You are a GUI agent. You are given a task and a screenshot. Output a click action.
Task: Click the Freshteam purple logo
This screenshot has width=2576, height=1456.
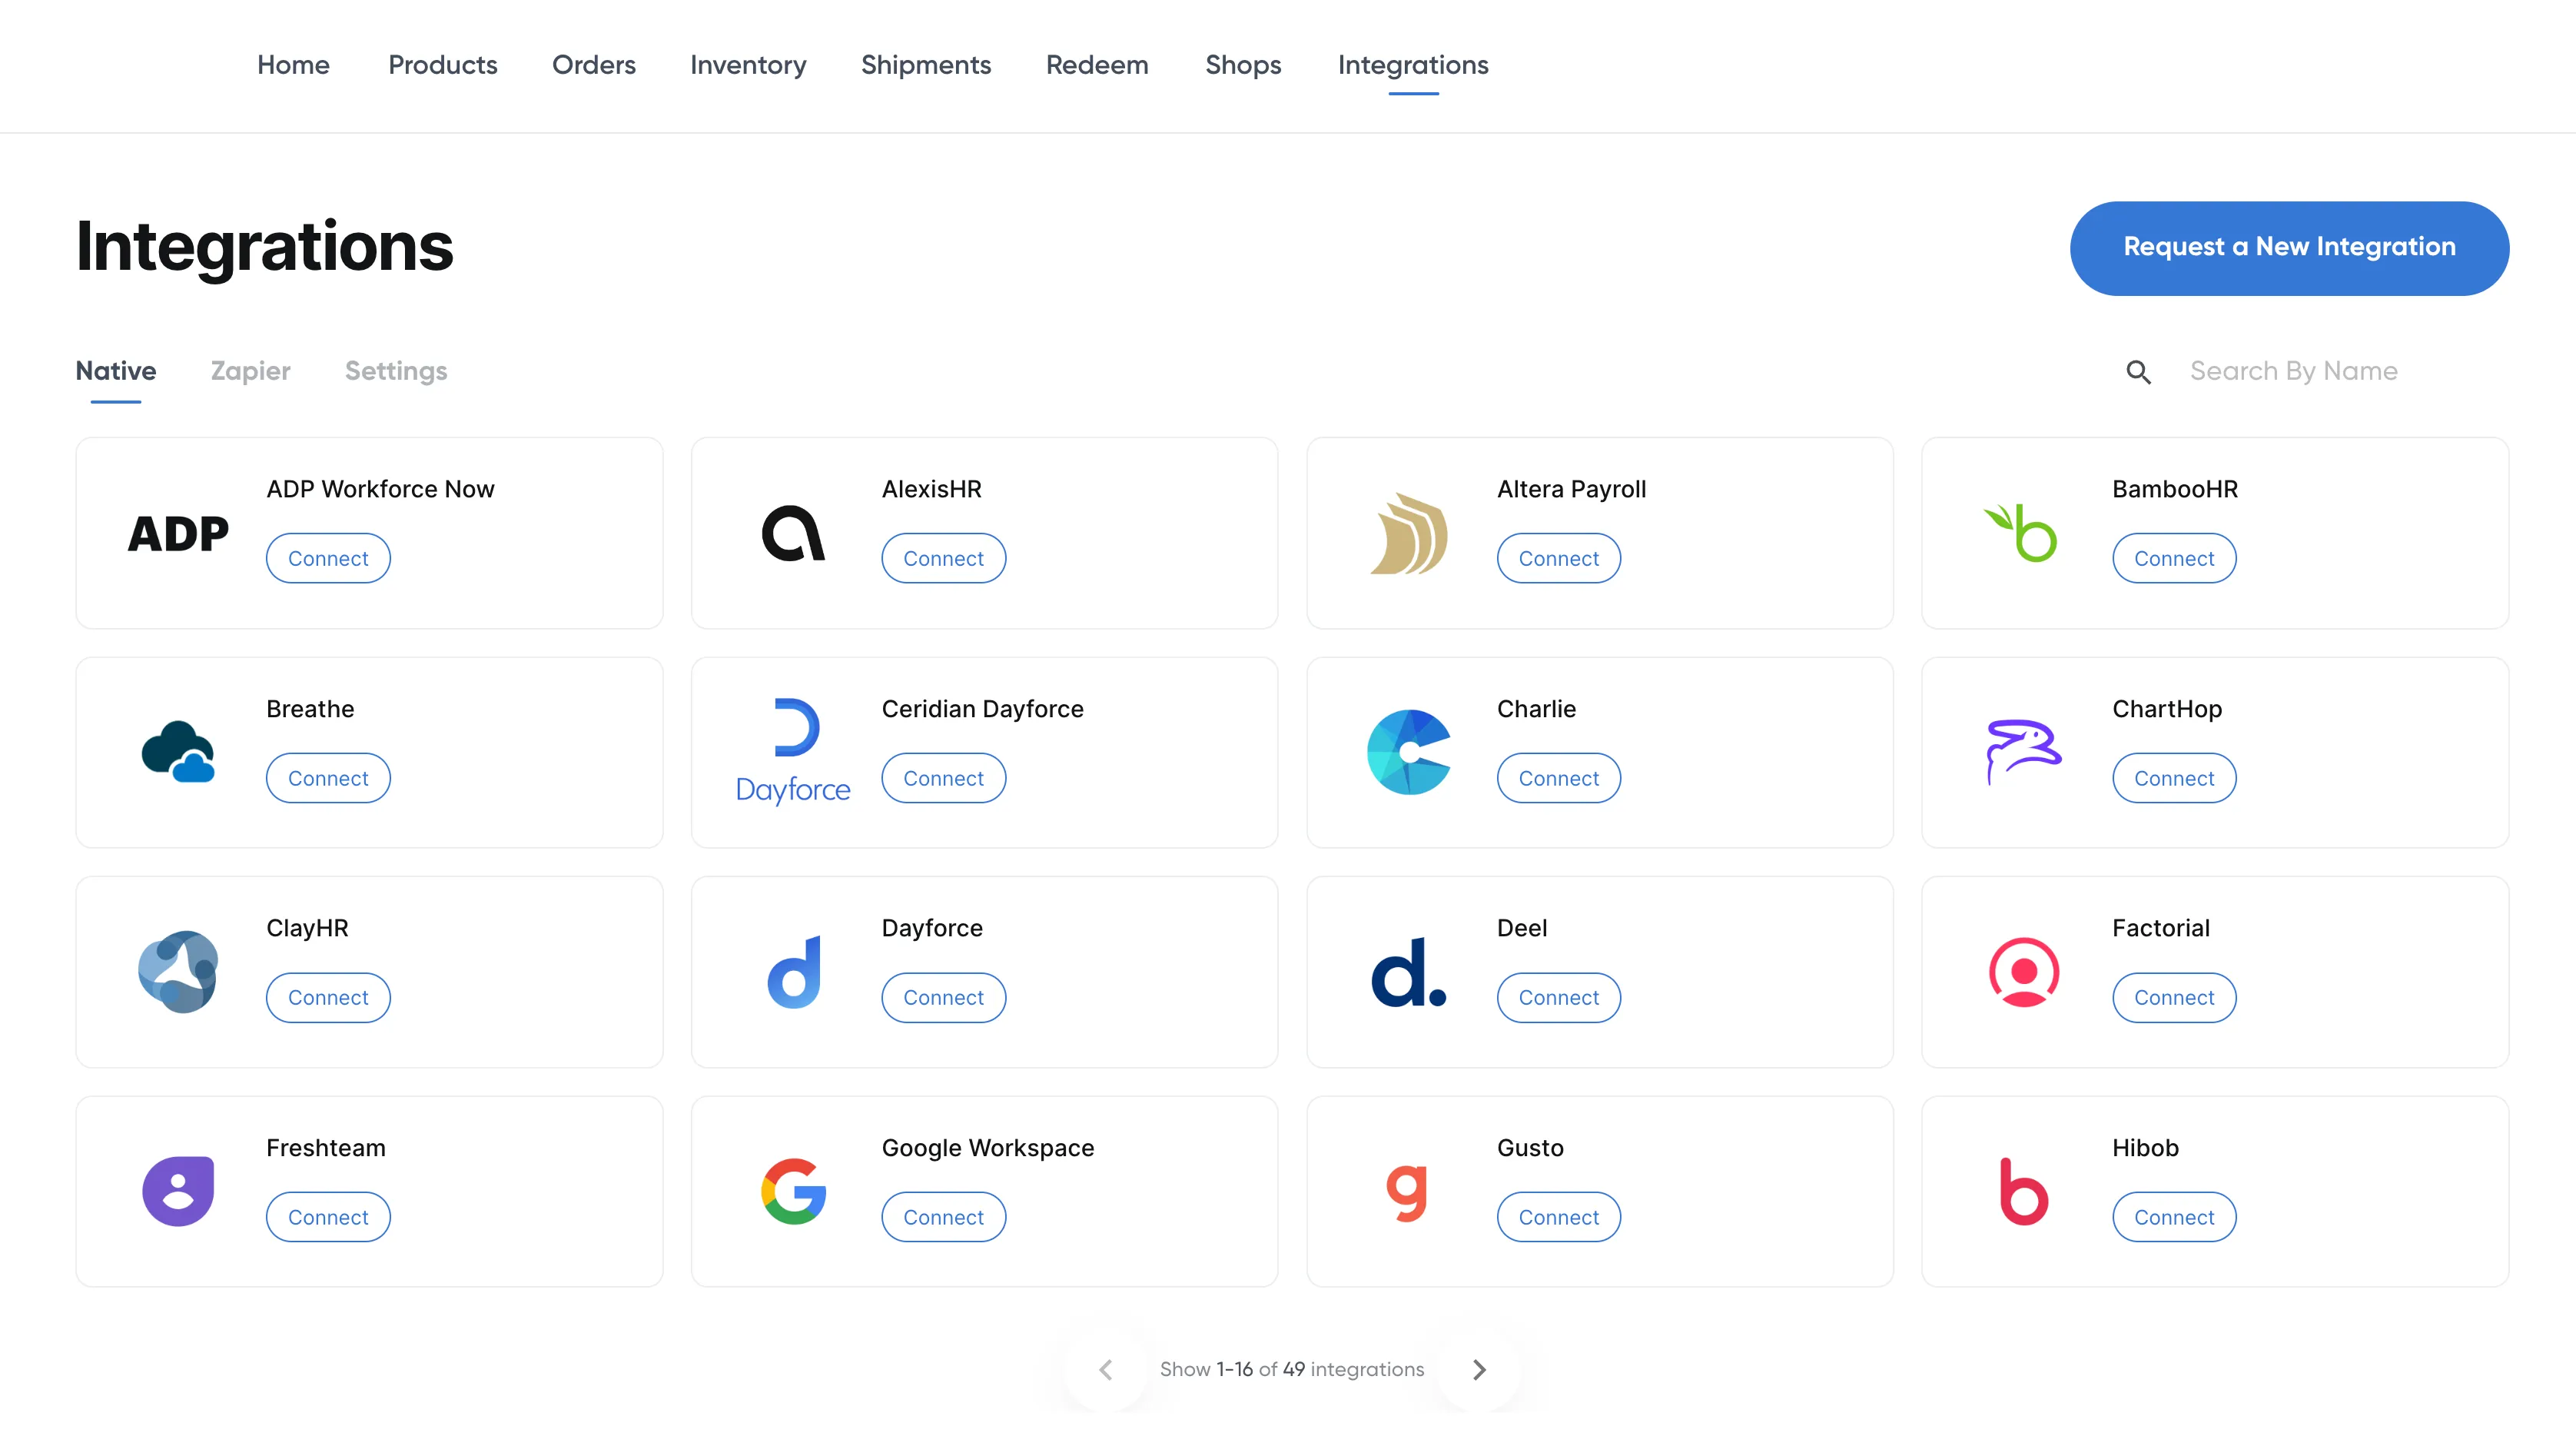point(178,1191)
